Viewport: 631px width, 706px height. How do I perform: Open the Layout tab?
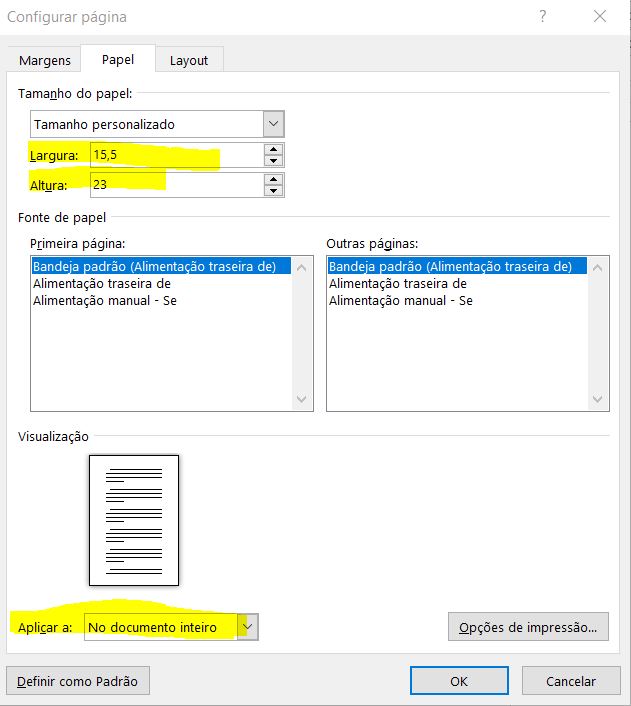pos(189,60)
